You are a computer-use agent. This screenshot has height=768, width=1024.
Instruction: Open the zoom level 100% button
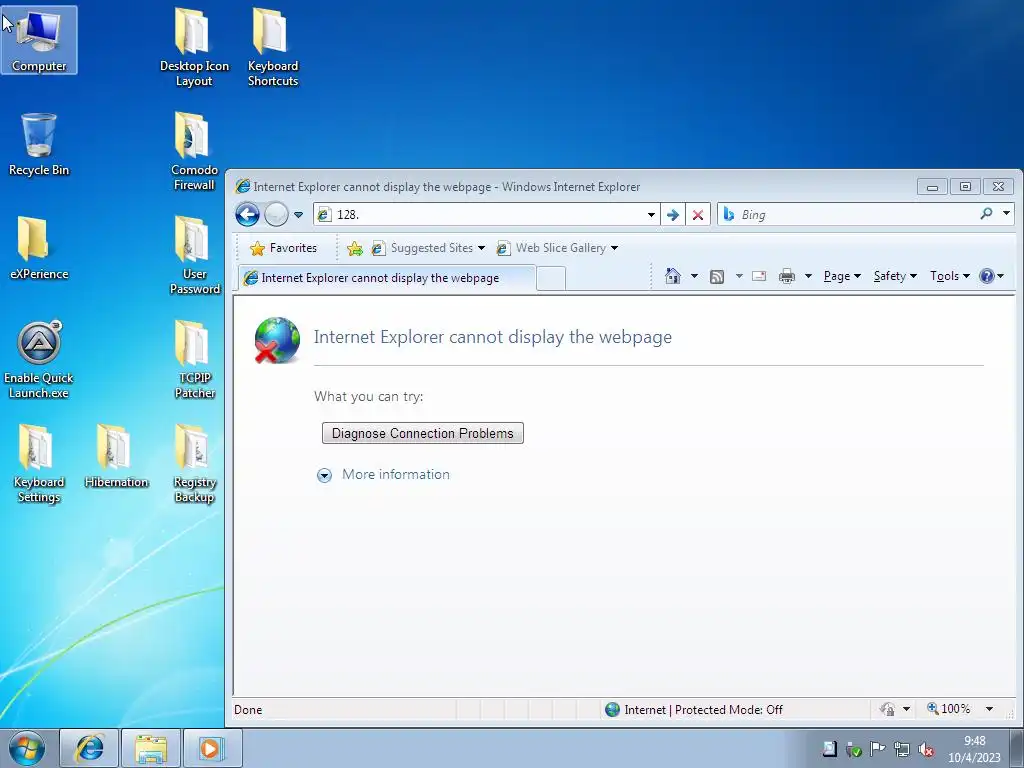tap(949, 709)
